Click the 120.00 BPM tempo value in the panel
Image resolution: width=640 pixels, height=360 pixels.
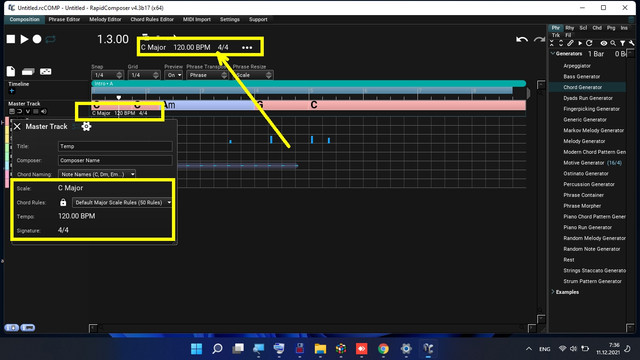76,216
